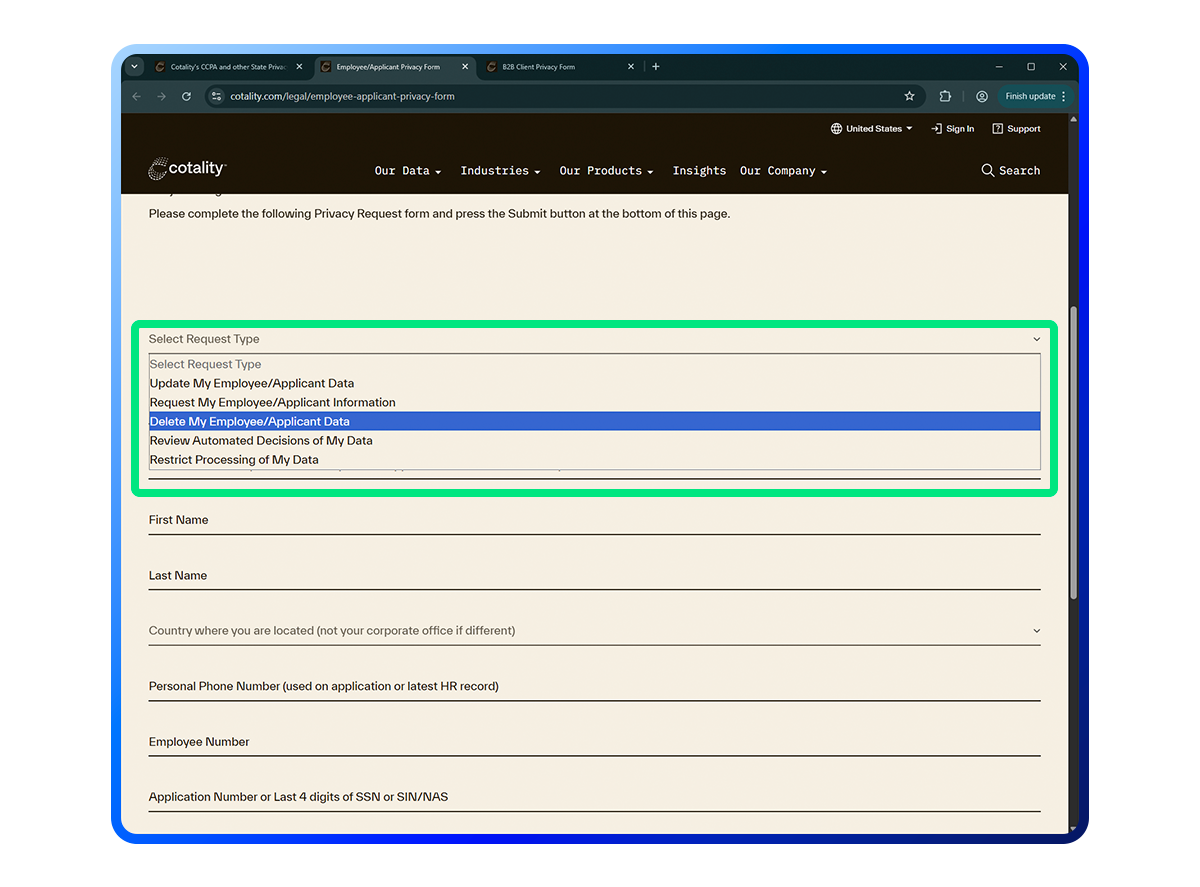Click the browser profile account icon
The width and height of the screenshot is (1200, 887).
pyautogui.click(x=981, y=96)
